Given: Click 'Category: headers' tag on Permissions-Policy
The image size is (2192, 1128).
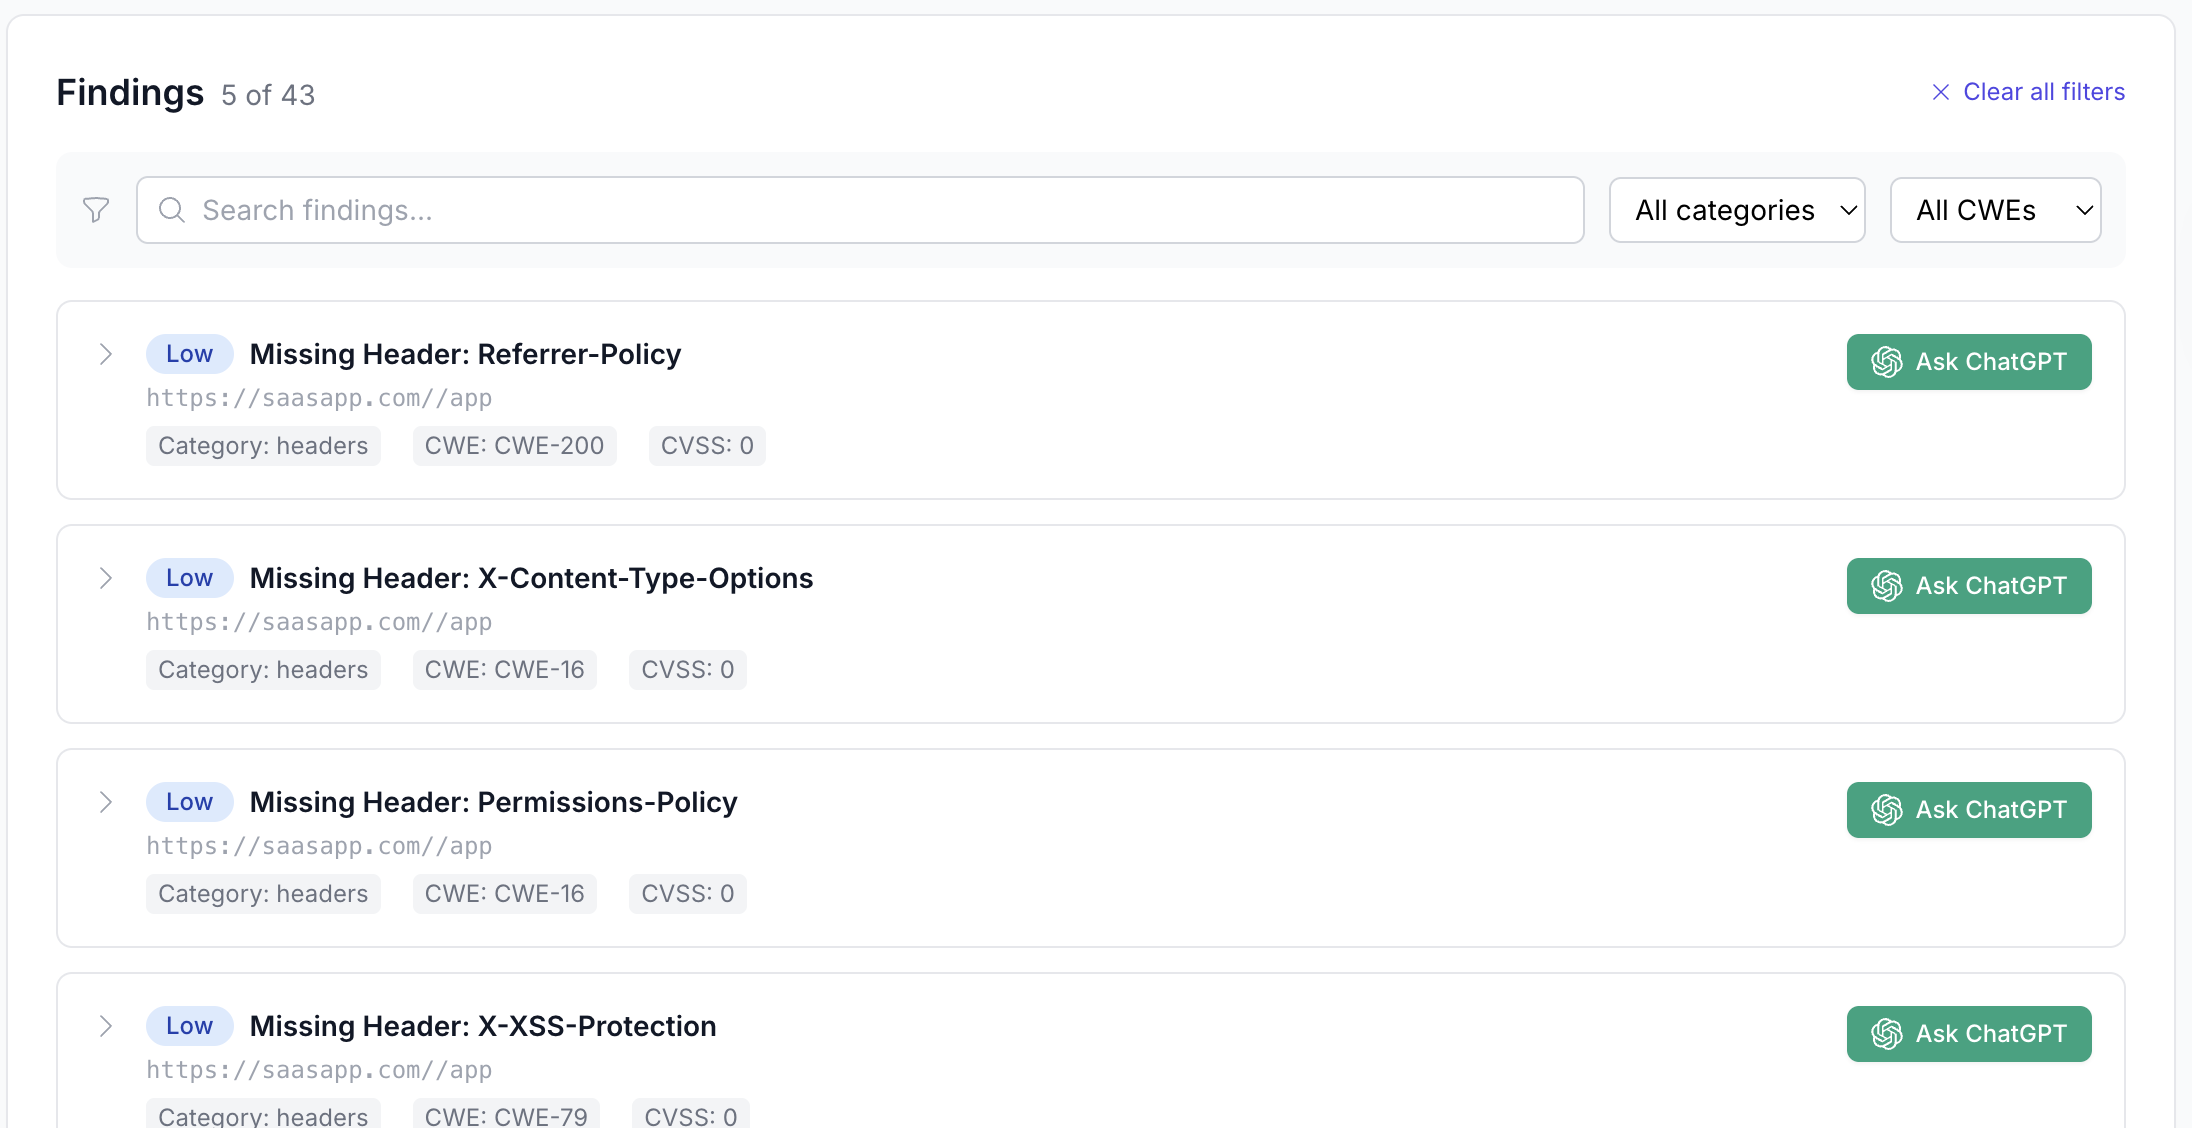Looking at the screenshot, I should 263,894.
